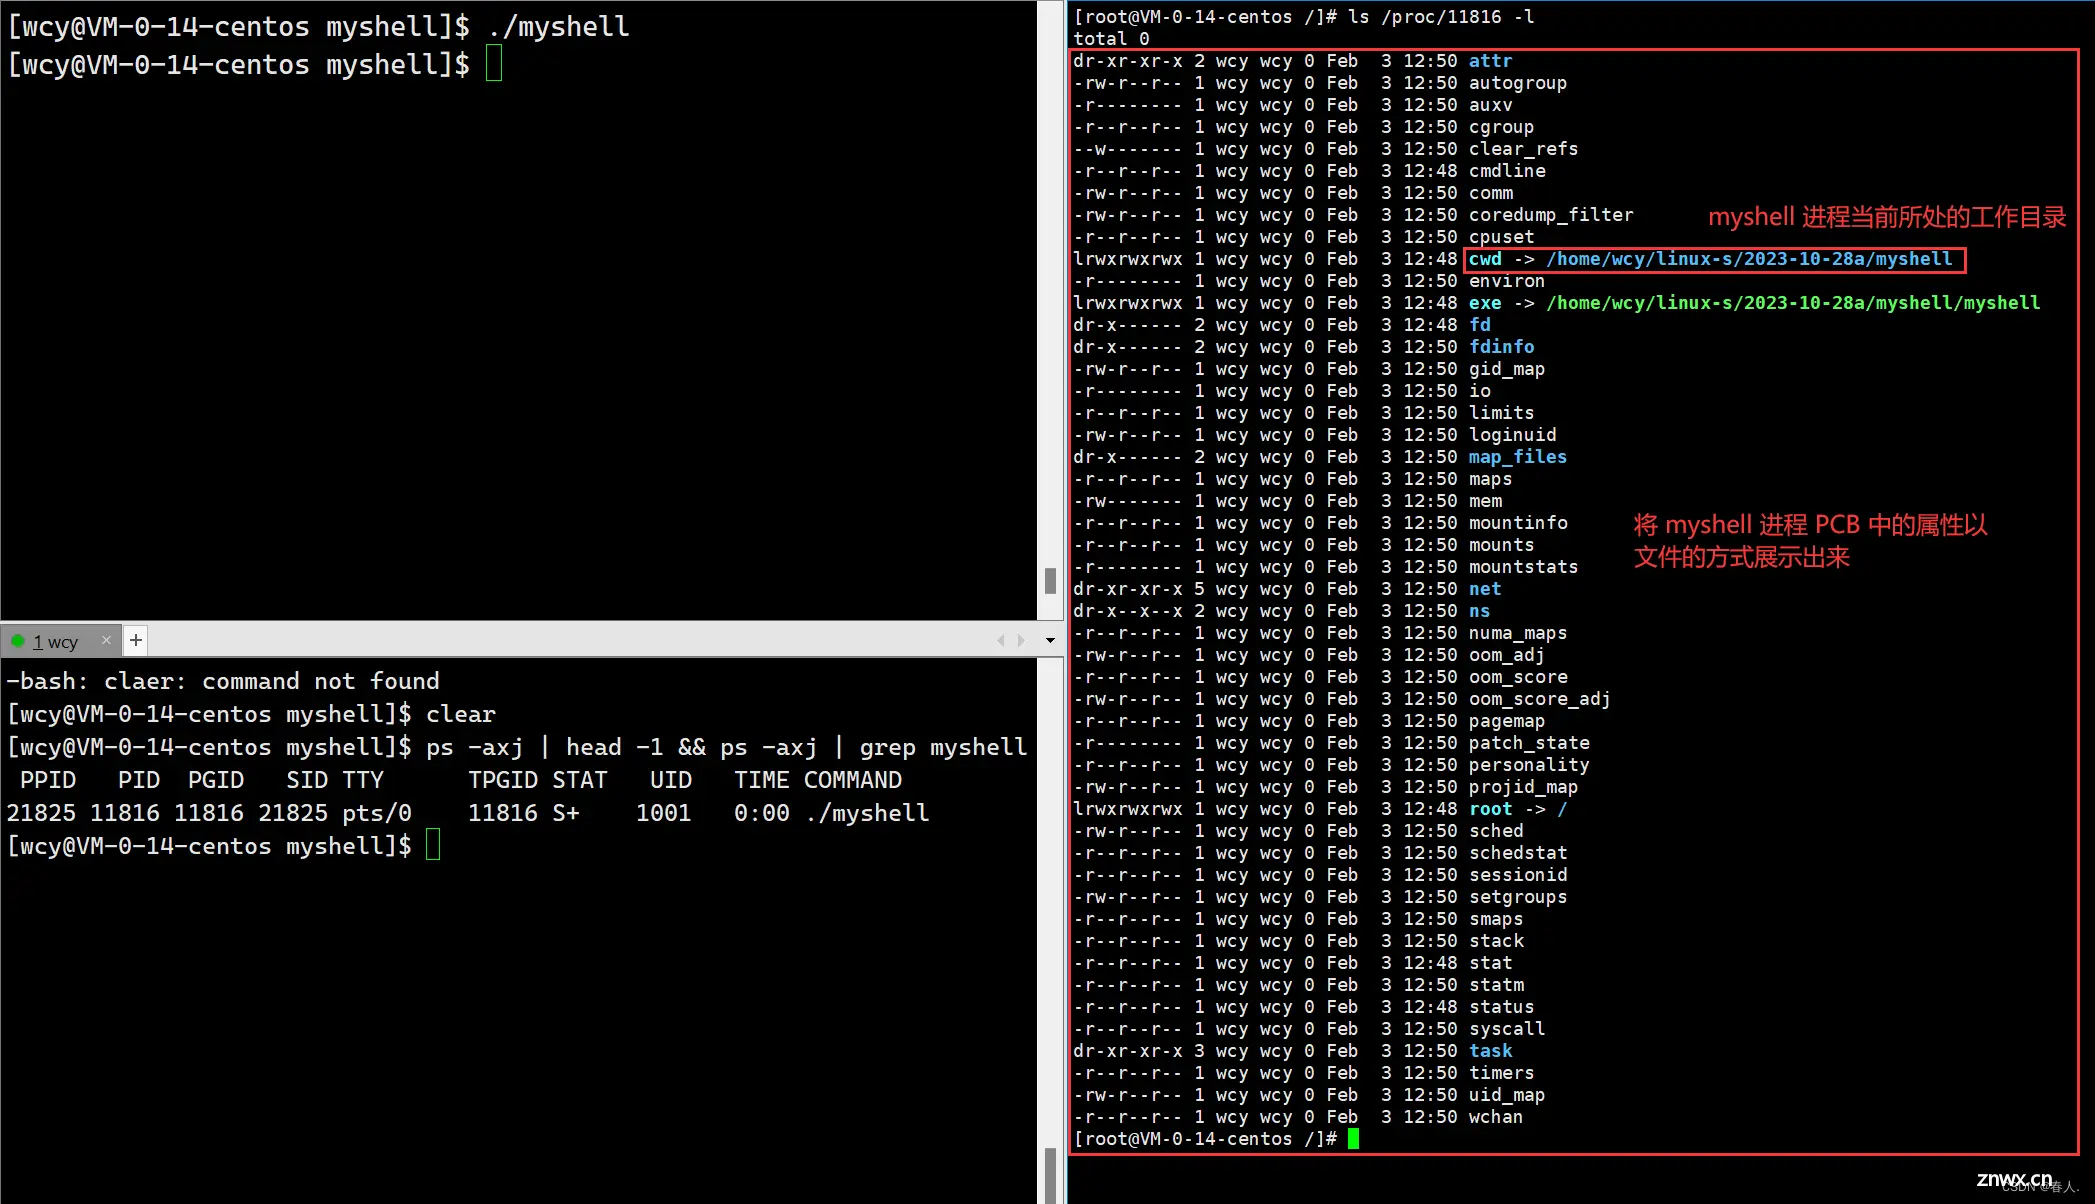Viewport: 2095px width, 1204px height.
Task: Click the 'map_files' directory name
Action: [x=1517, y=457]
